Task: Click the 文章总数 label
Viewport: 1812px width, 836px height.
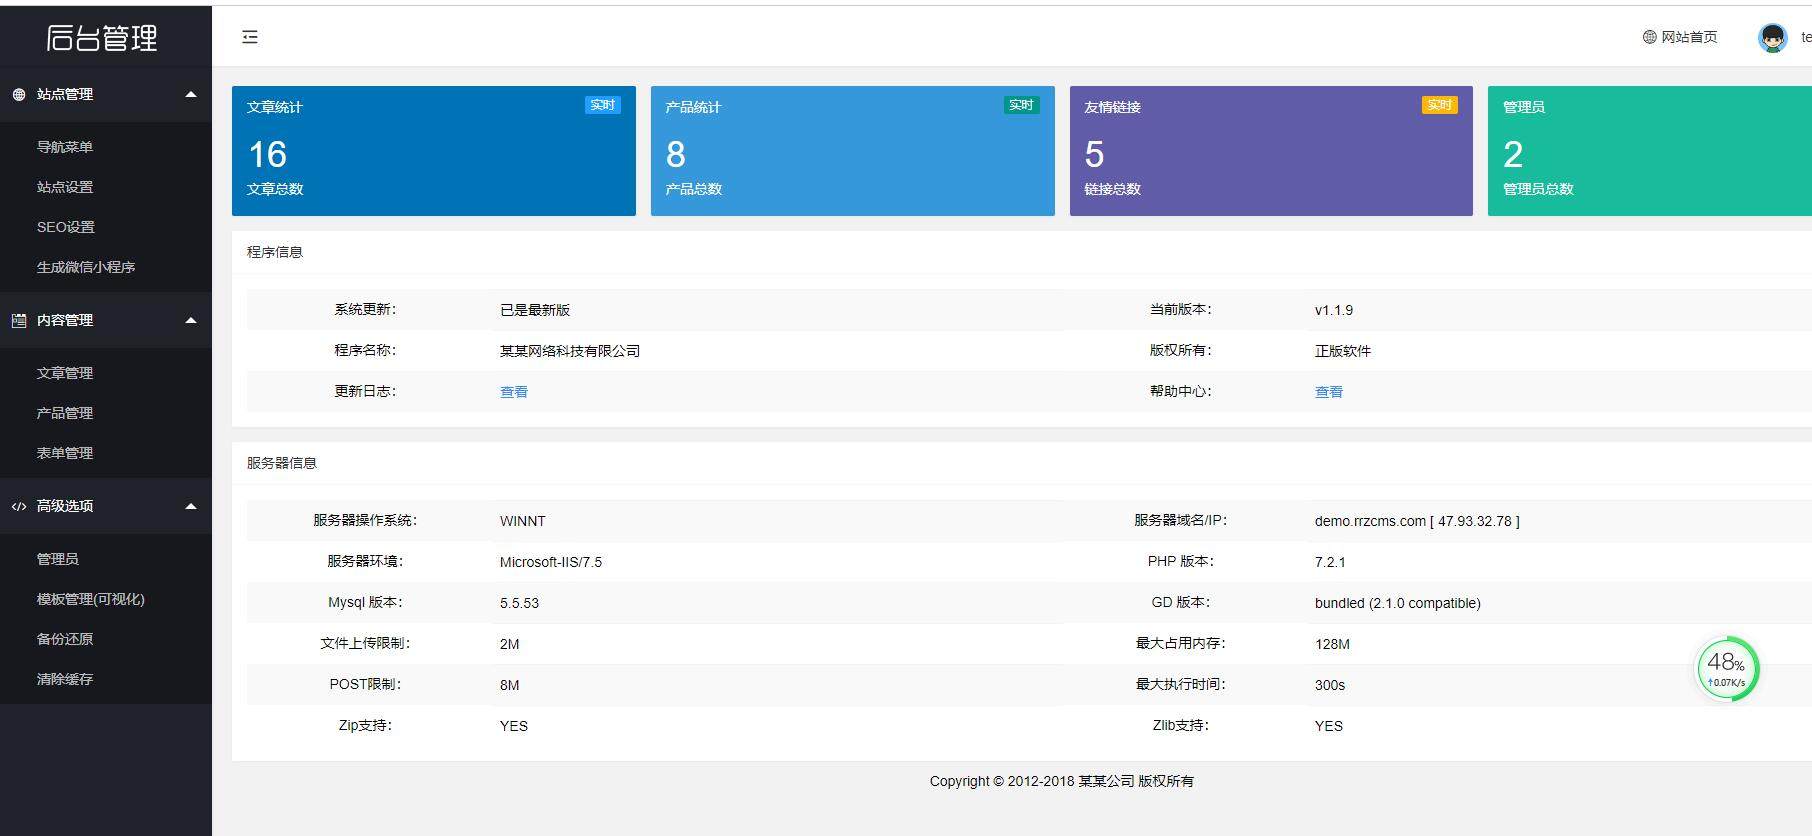Action: [x=275, y=189]
